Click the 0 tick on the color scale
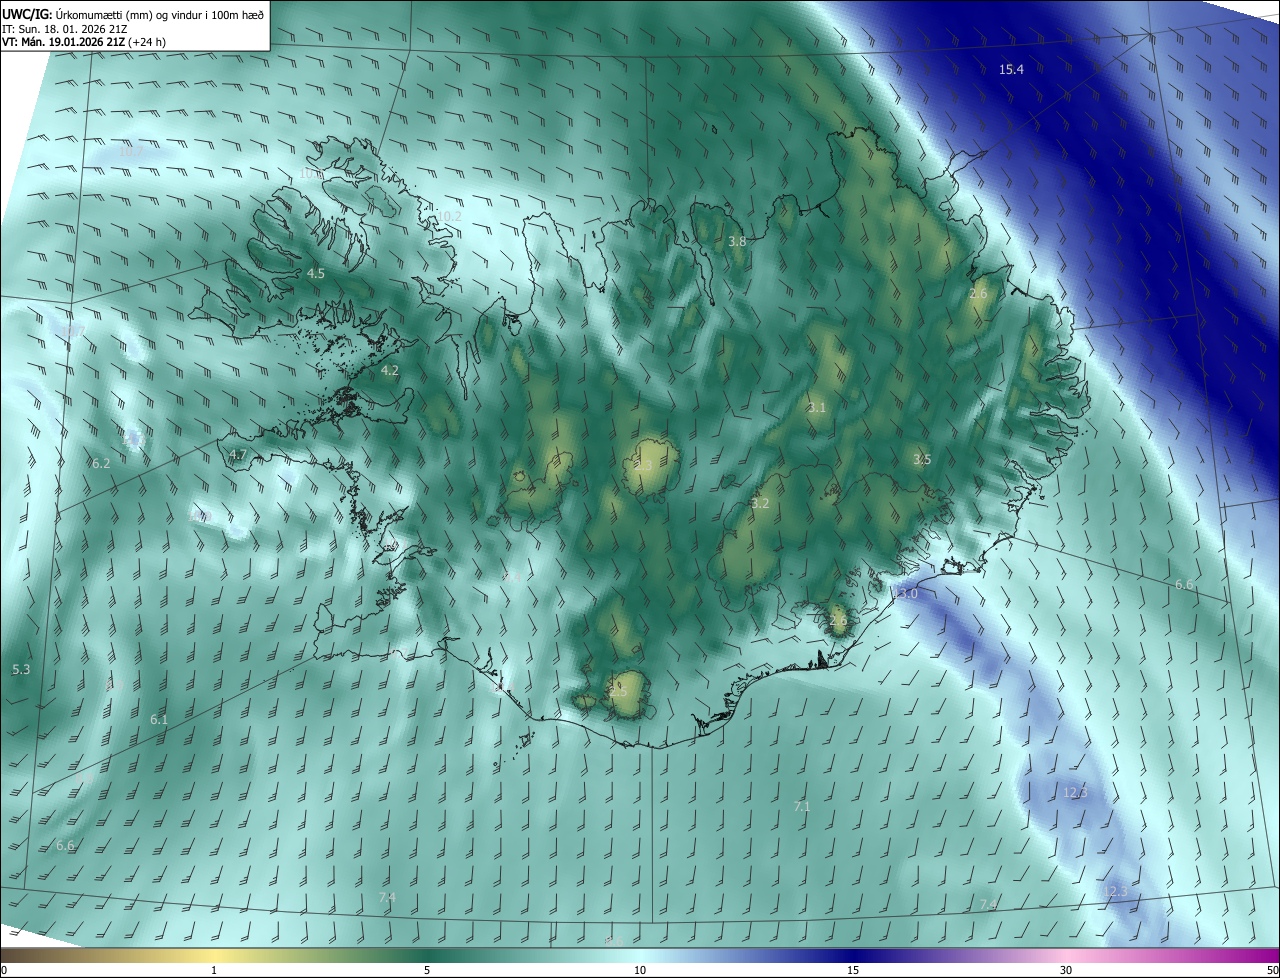 tap(4, 970)
